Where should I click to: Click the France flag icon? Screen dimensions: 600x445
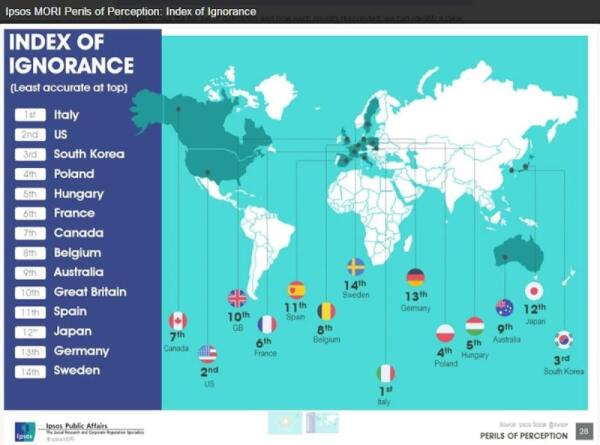click(x=267, y=324)
